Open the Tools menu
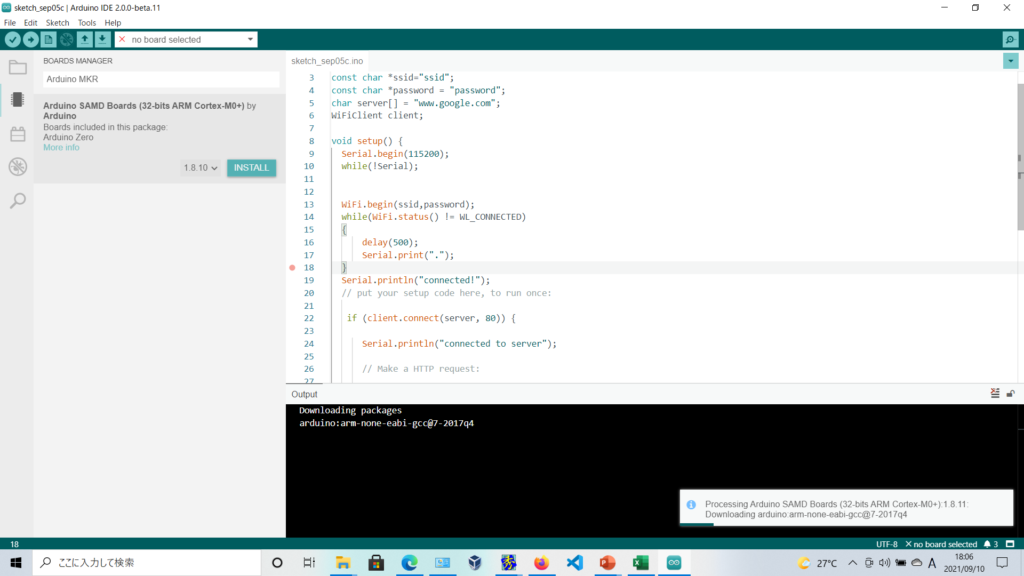 [87, 22]
